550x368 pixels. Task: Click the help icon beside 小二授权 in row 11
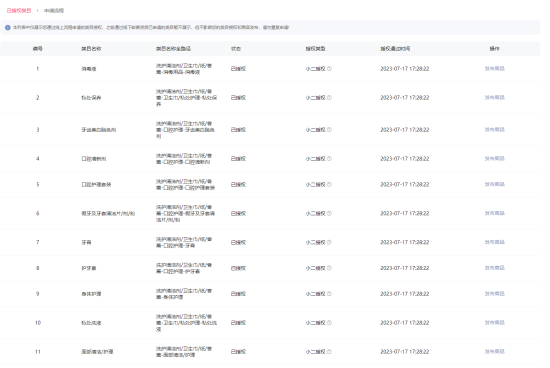(x=329, y=352)
